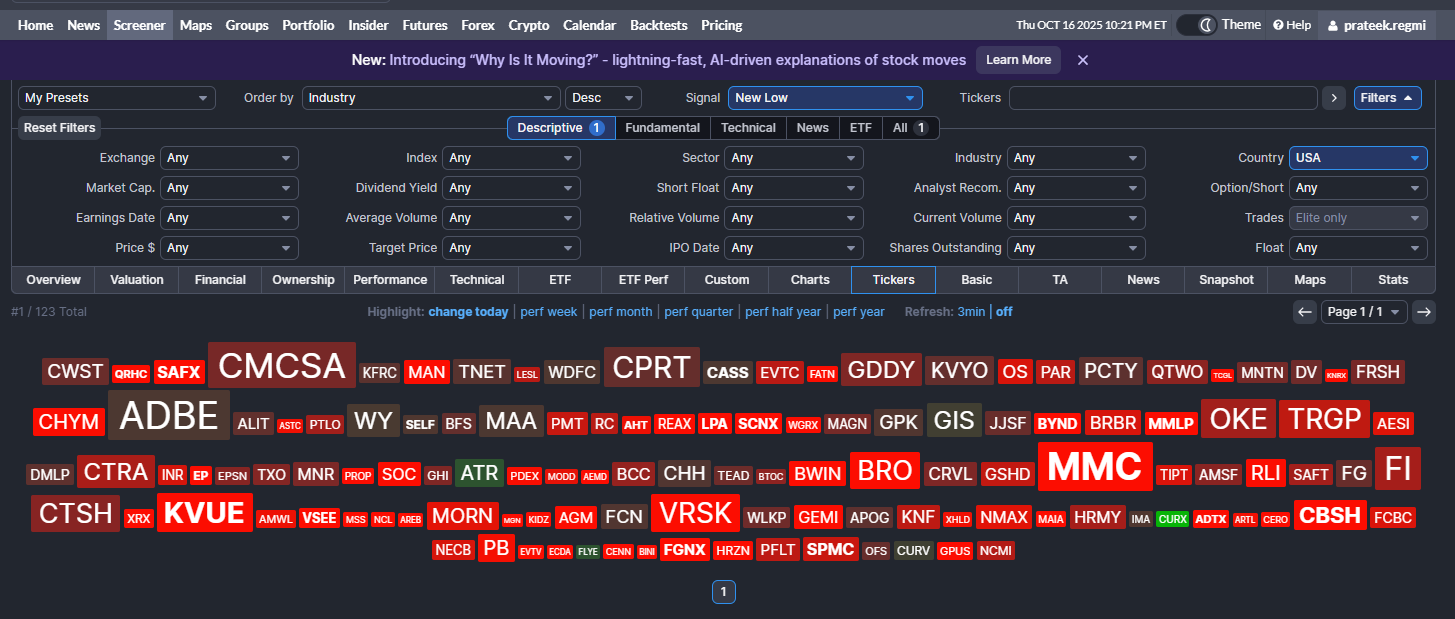The image size is (1455, 619).
Task: Click the CBSH ticker tile
Action: (x=1329, y=516)
